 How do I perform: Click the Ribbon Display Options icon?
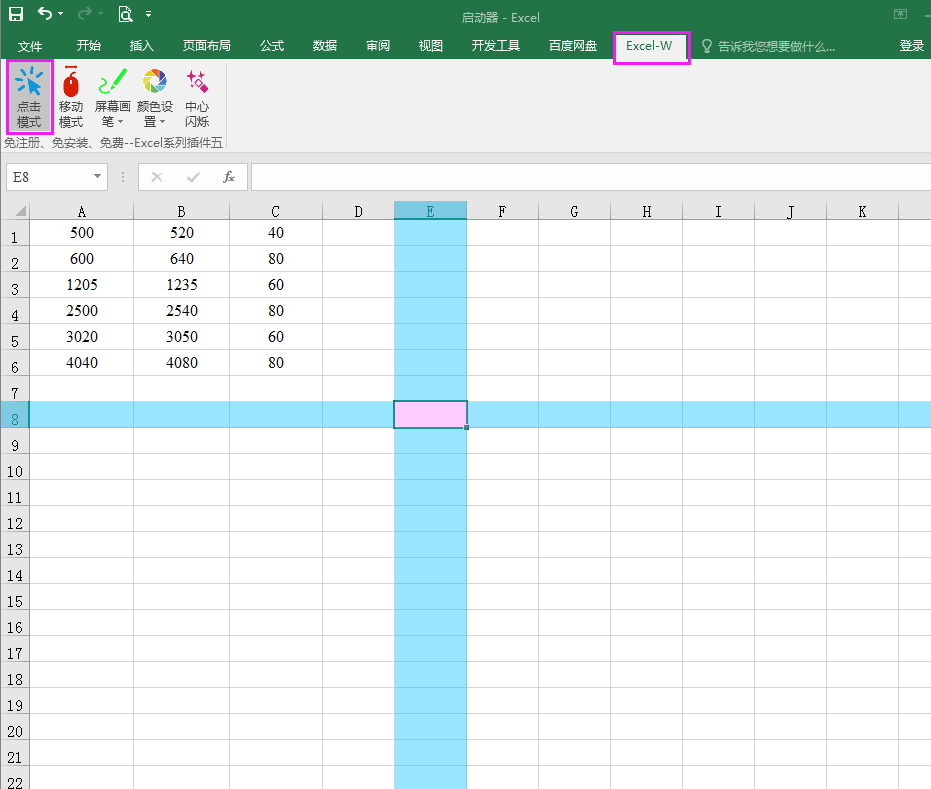point(900,14)
